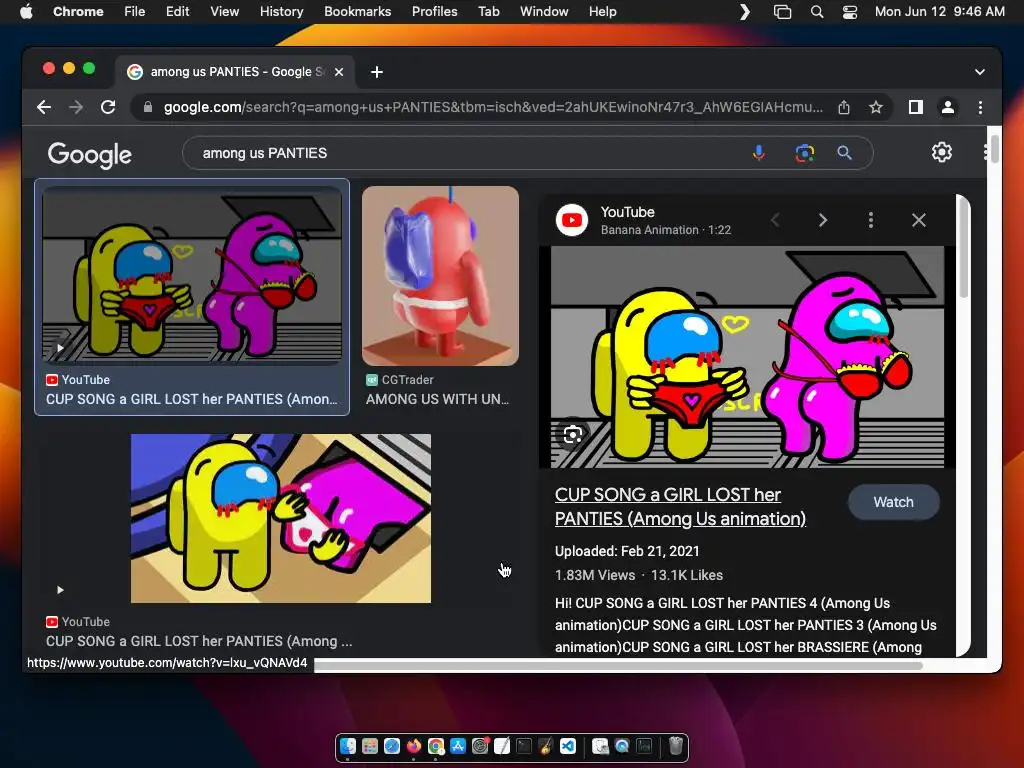Open the Bookmarks menu

(357, 11)
